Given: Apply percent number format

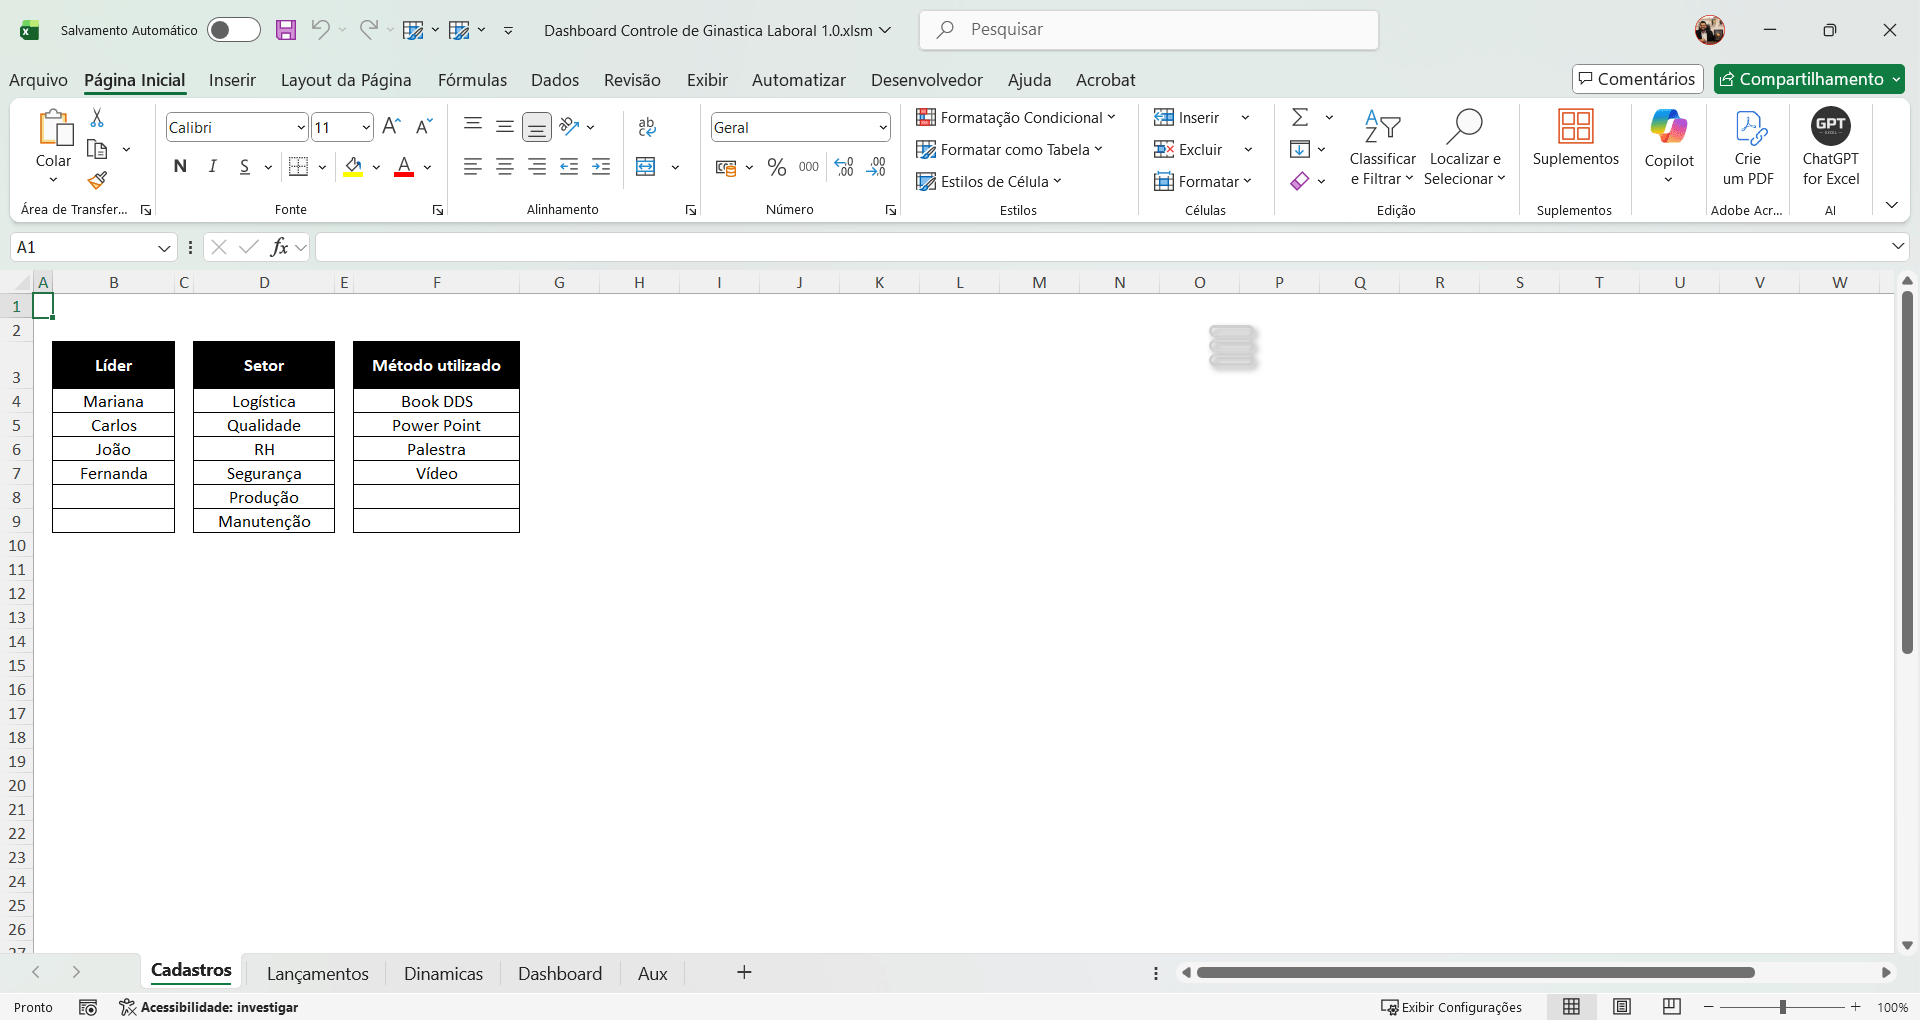Looking at the screenshot, I should 777,167.
